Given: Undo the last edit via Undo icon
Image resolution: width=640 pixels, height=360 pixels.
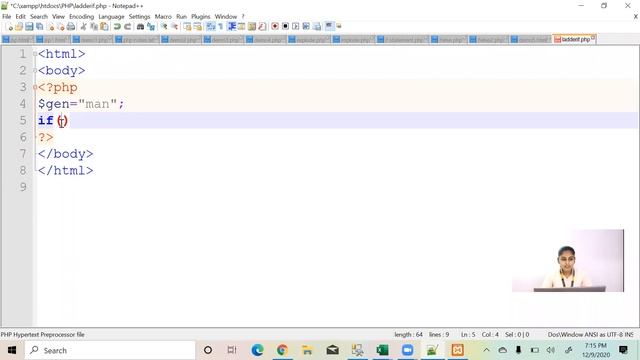Looking at the screenshot, I should point(117,27).
